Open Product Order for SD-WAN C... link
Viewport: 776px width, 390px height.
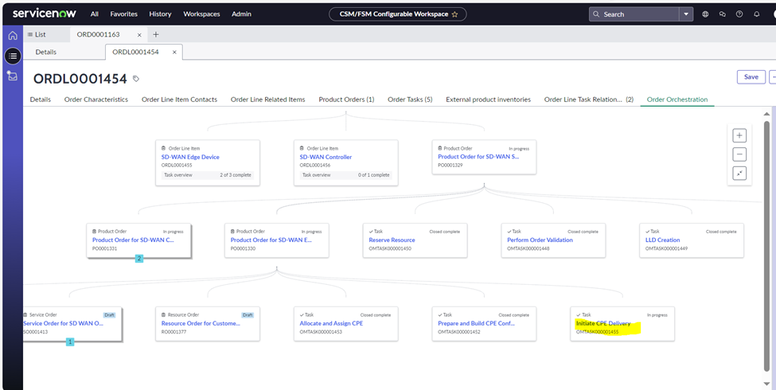point(133,240)
